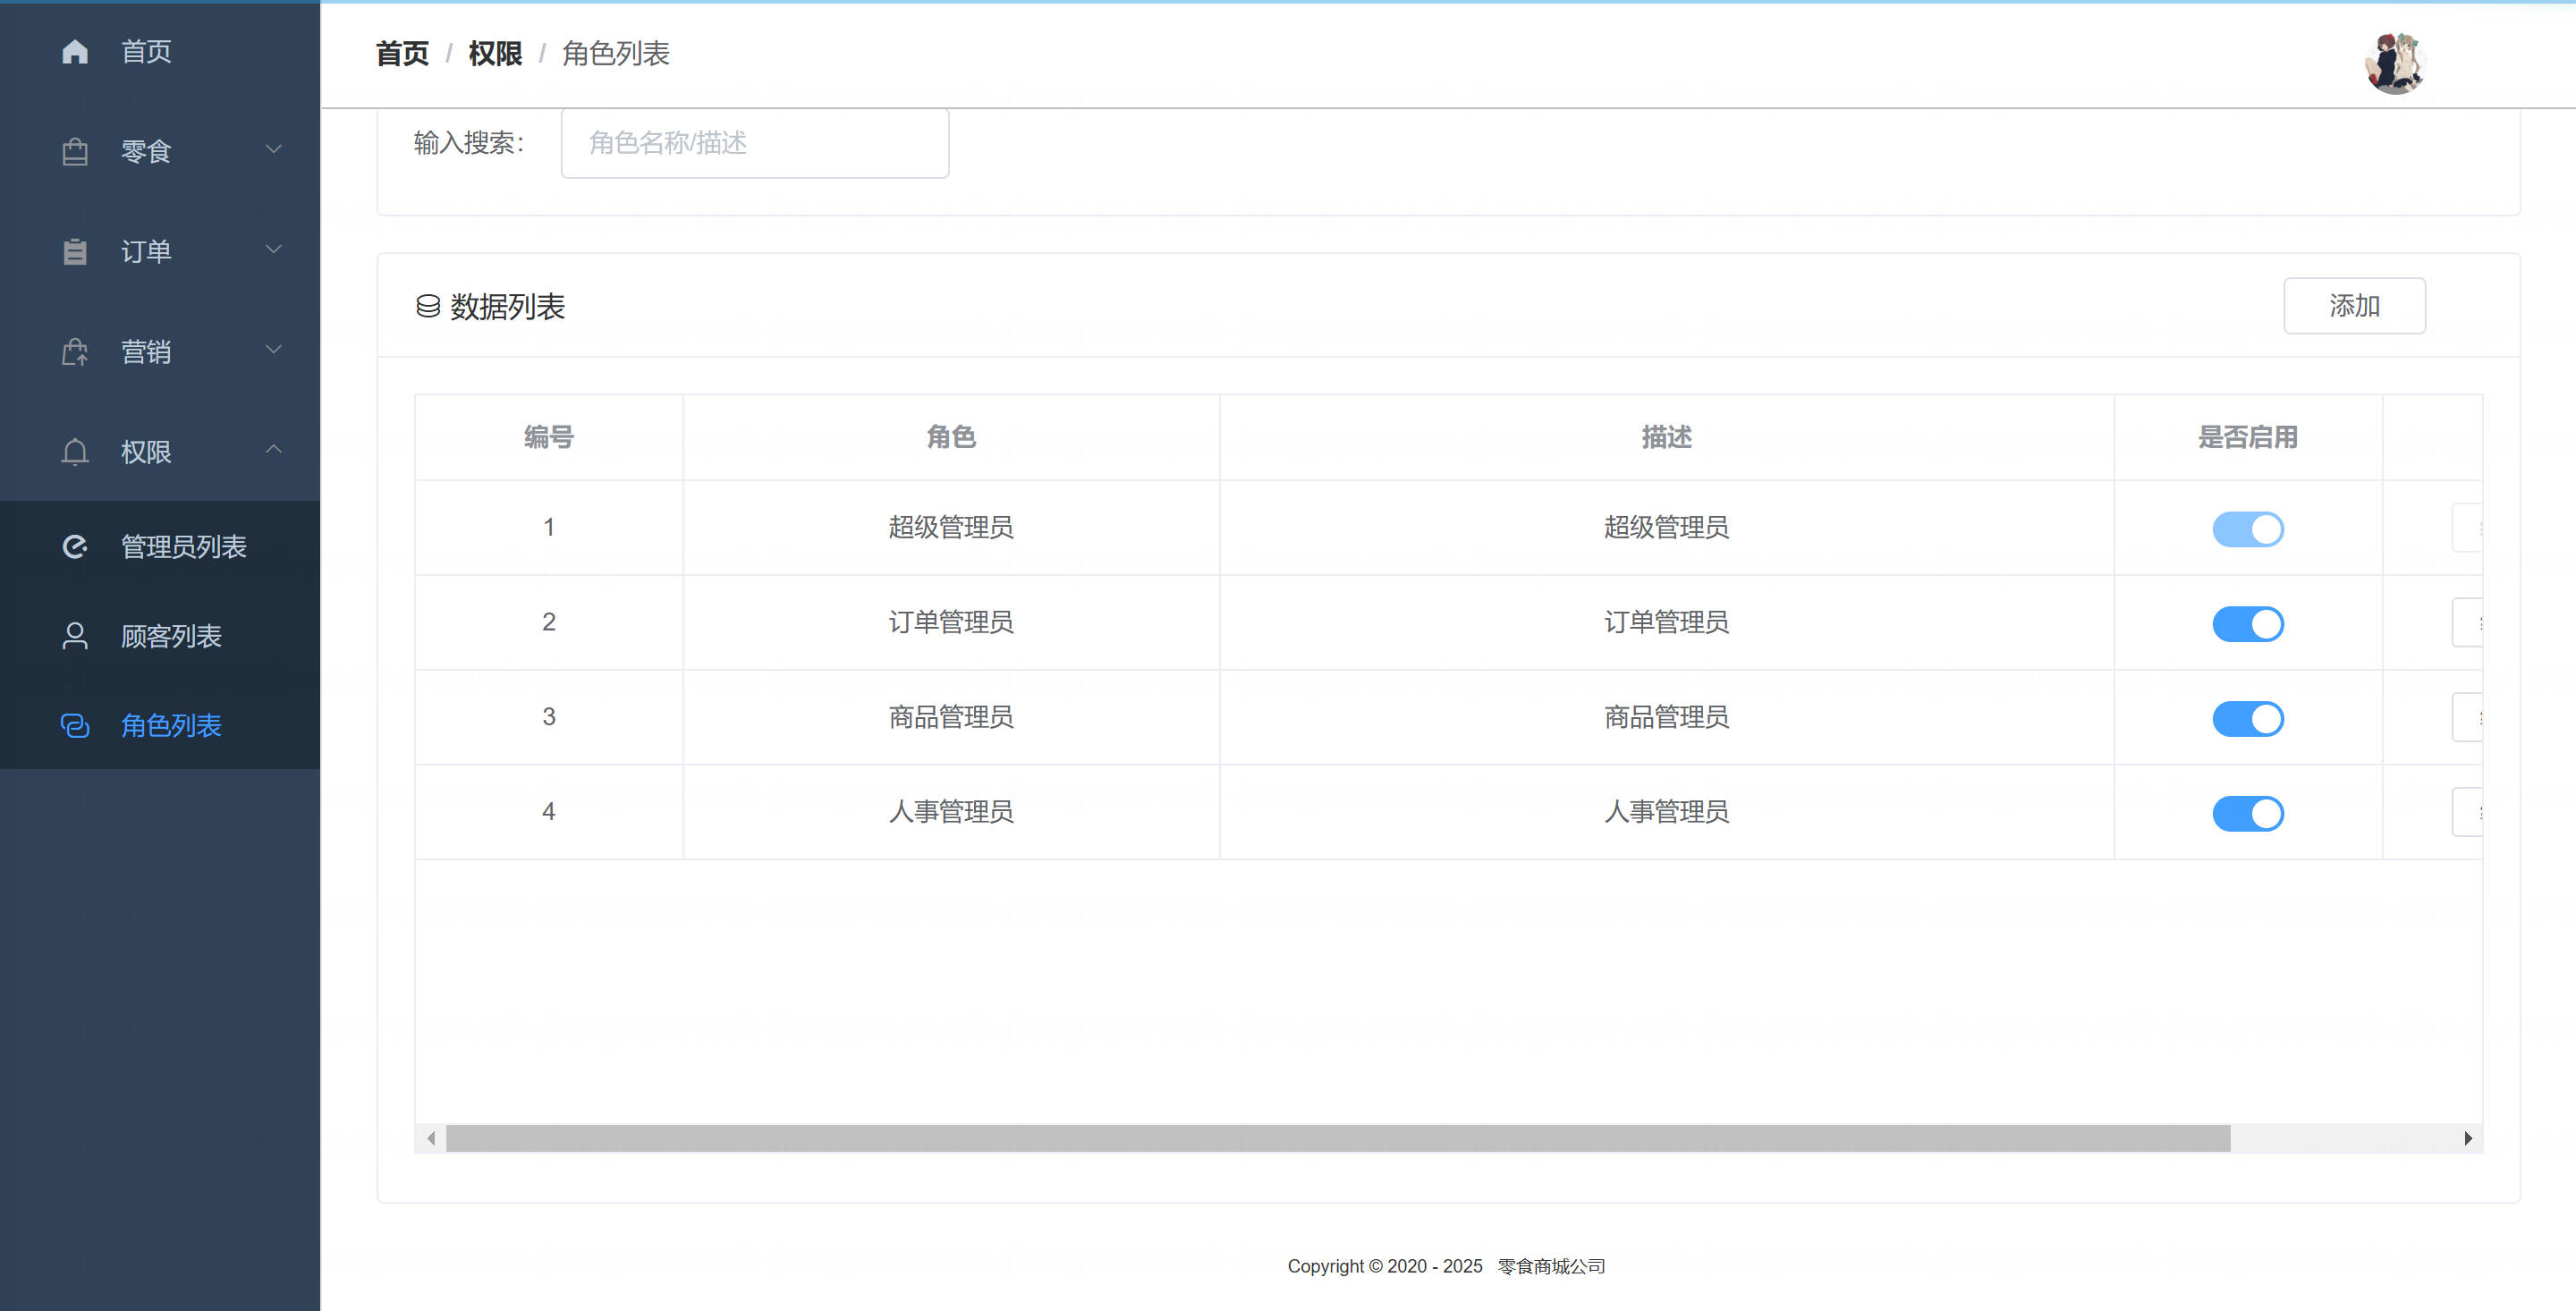Open the 首页 sidebar menu item

click(x=160, y=51)
